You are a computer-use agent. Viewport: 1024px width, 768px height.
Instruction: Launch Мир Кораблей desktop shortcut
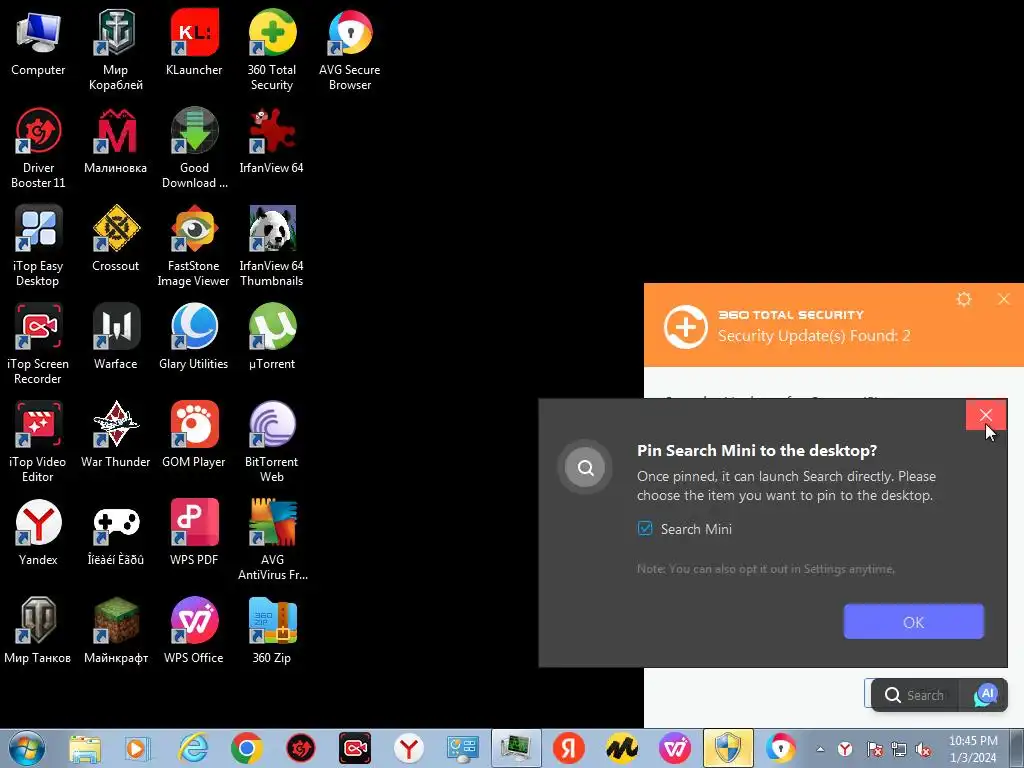click(116, 50)
